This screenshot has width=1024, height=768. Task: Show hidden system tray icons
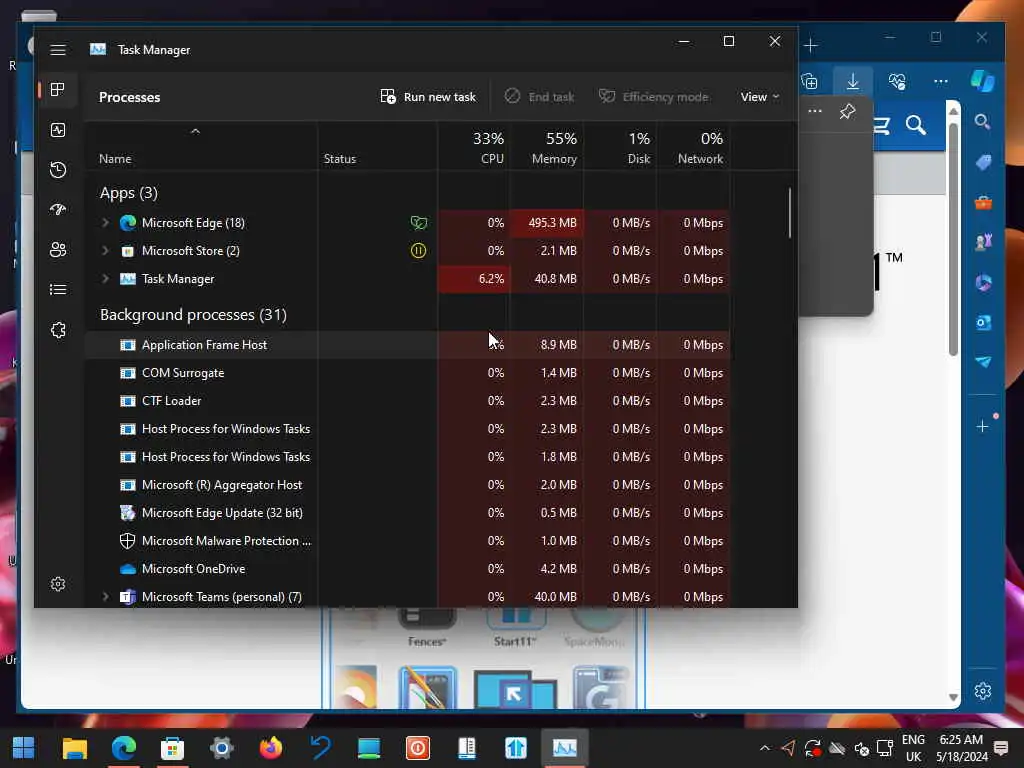(765, 748)
